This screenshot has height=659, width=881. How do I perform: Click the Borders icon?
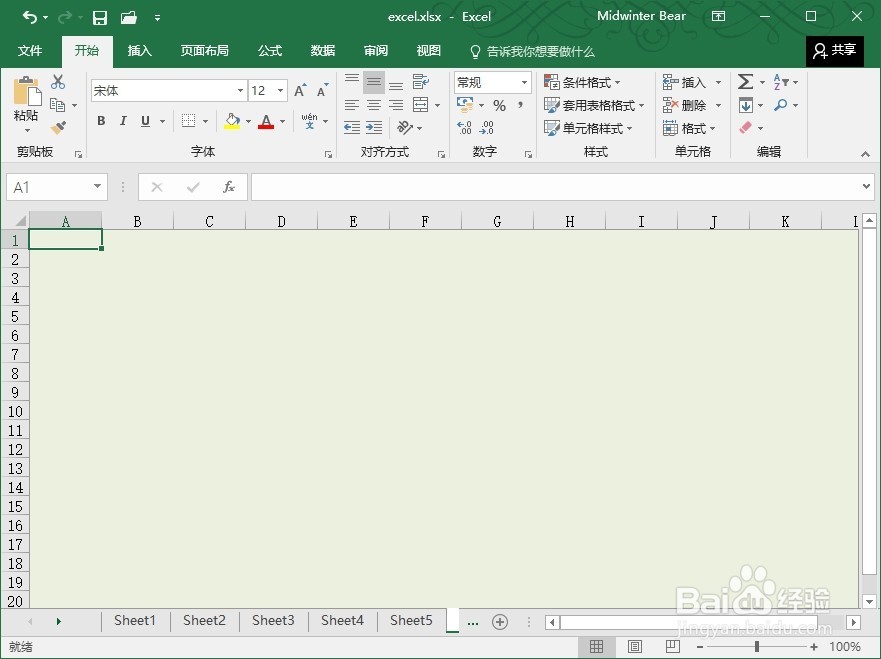coord(188,121)
